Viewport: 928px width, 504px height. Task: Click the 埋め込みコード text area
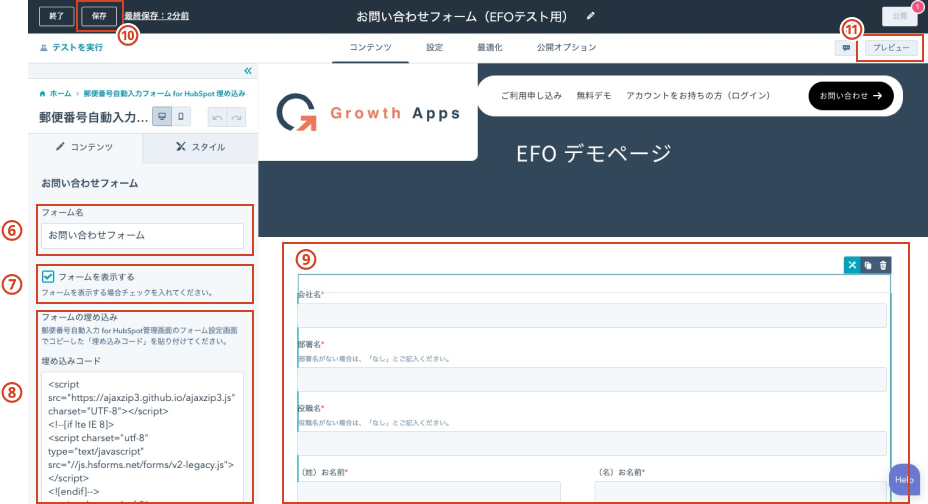tap(142, 437)
